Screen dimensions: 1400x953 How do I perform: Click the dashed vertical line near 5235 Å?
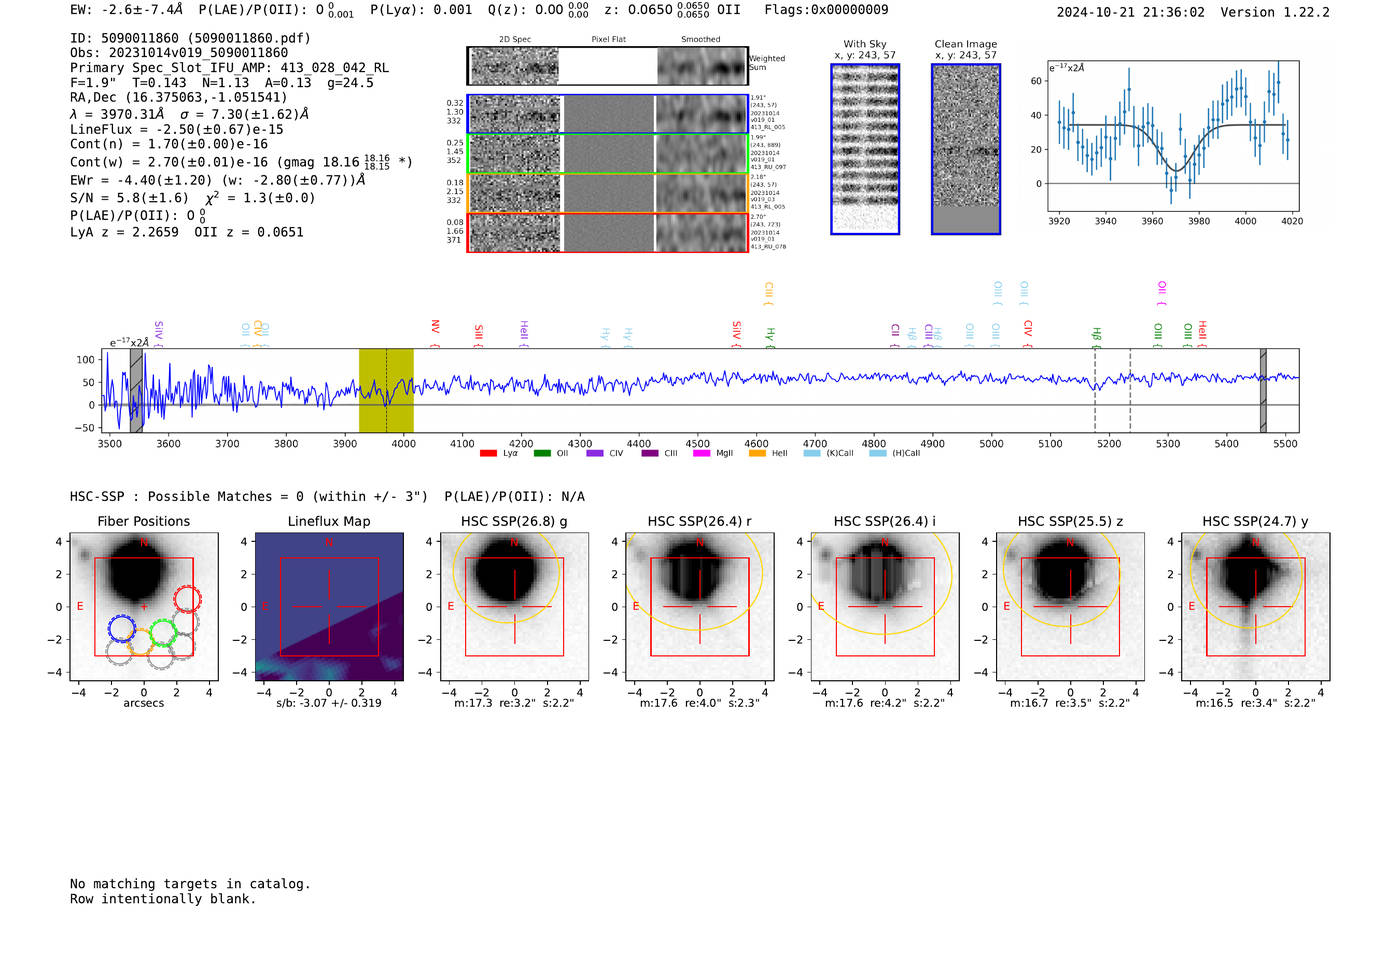tap(1130, 390)
